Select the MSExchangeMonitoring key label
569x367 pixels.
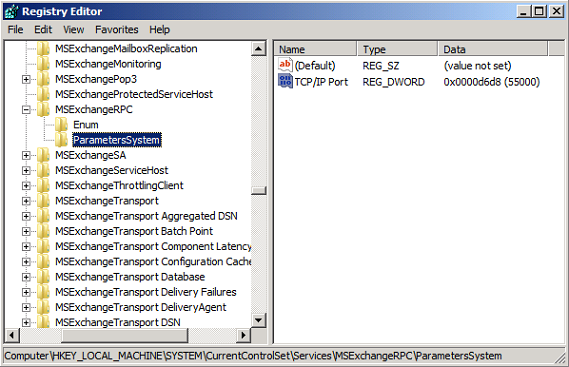(108, 64)
